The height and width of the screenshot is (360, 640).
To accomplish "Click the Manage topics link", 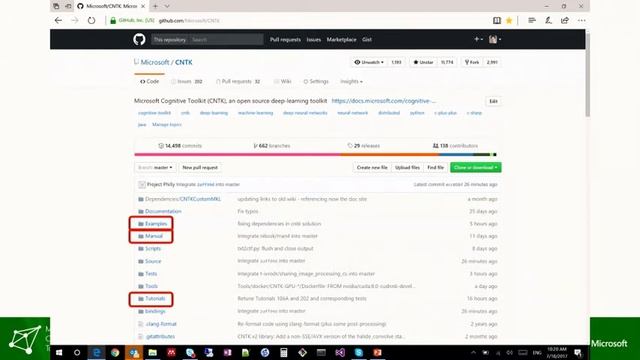I will (x=167, y=124).
